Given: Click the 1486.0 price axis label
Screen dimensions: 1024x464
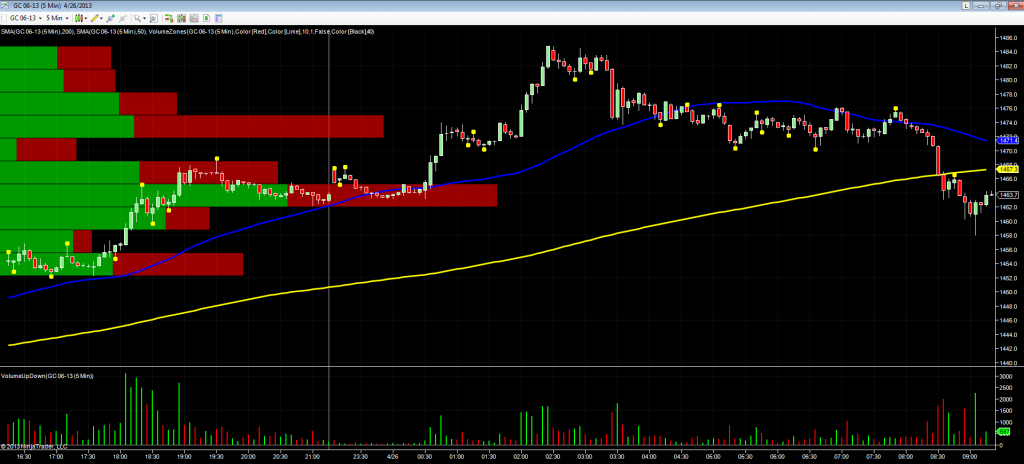Looking at the screenshot, I should point(1006,38).
